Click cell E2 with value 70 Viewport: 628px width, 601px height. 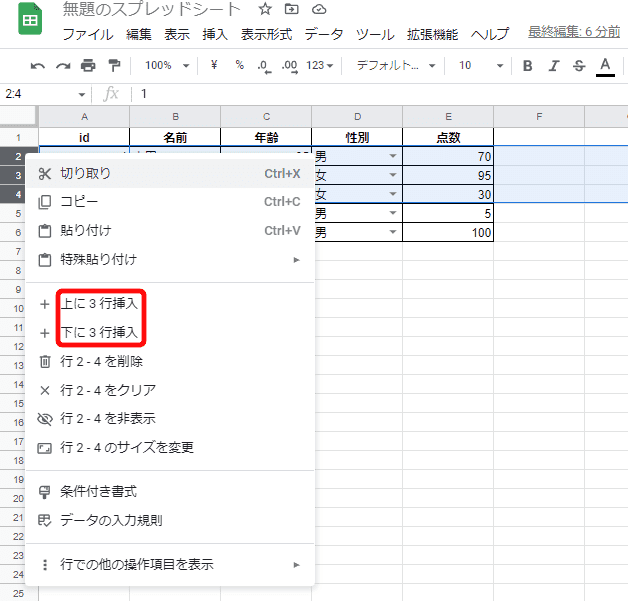[448, 156]
